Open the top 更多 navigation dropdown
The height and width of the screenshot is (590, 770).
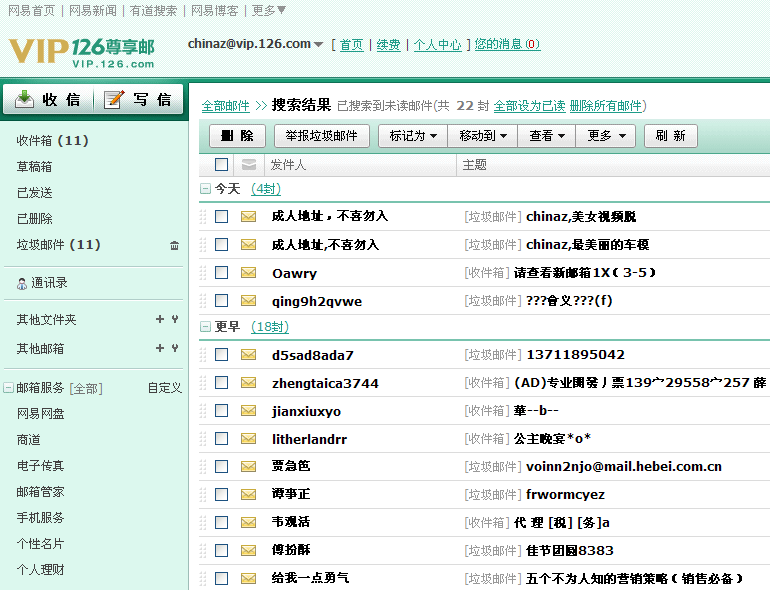269,10
